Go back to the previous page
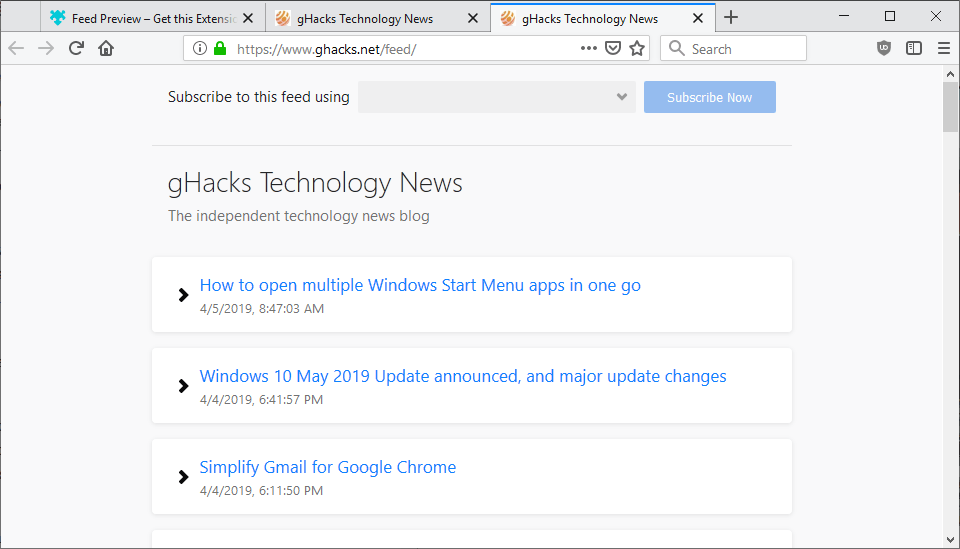The width and height of the screenshot is (960, 549). pos(16,48)
